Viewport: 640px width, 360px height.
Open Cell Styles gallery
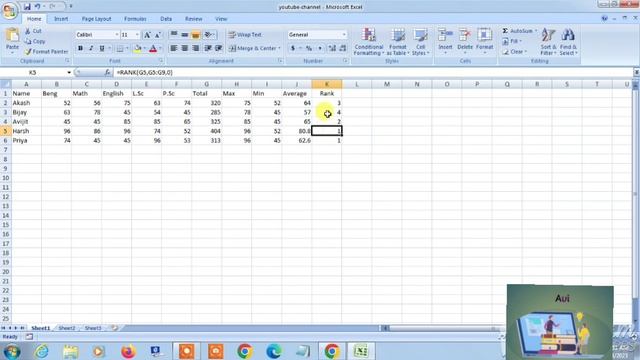click(x=420, y=42)
